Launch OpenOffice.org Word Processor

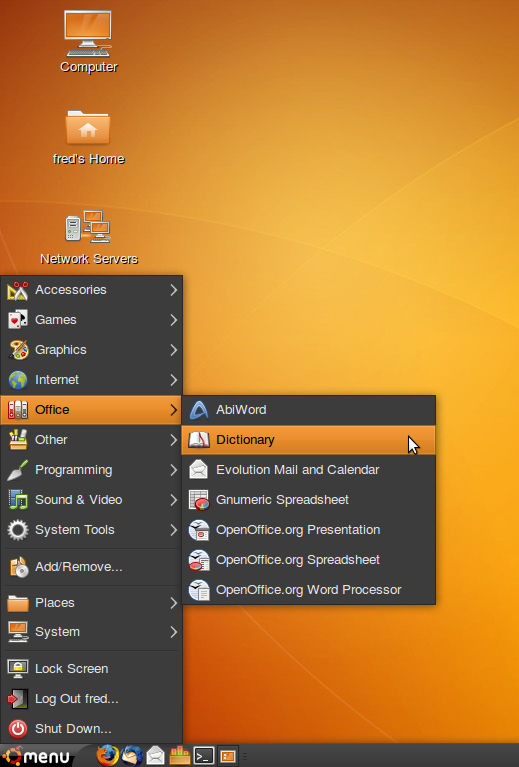(x=309, y=590)
